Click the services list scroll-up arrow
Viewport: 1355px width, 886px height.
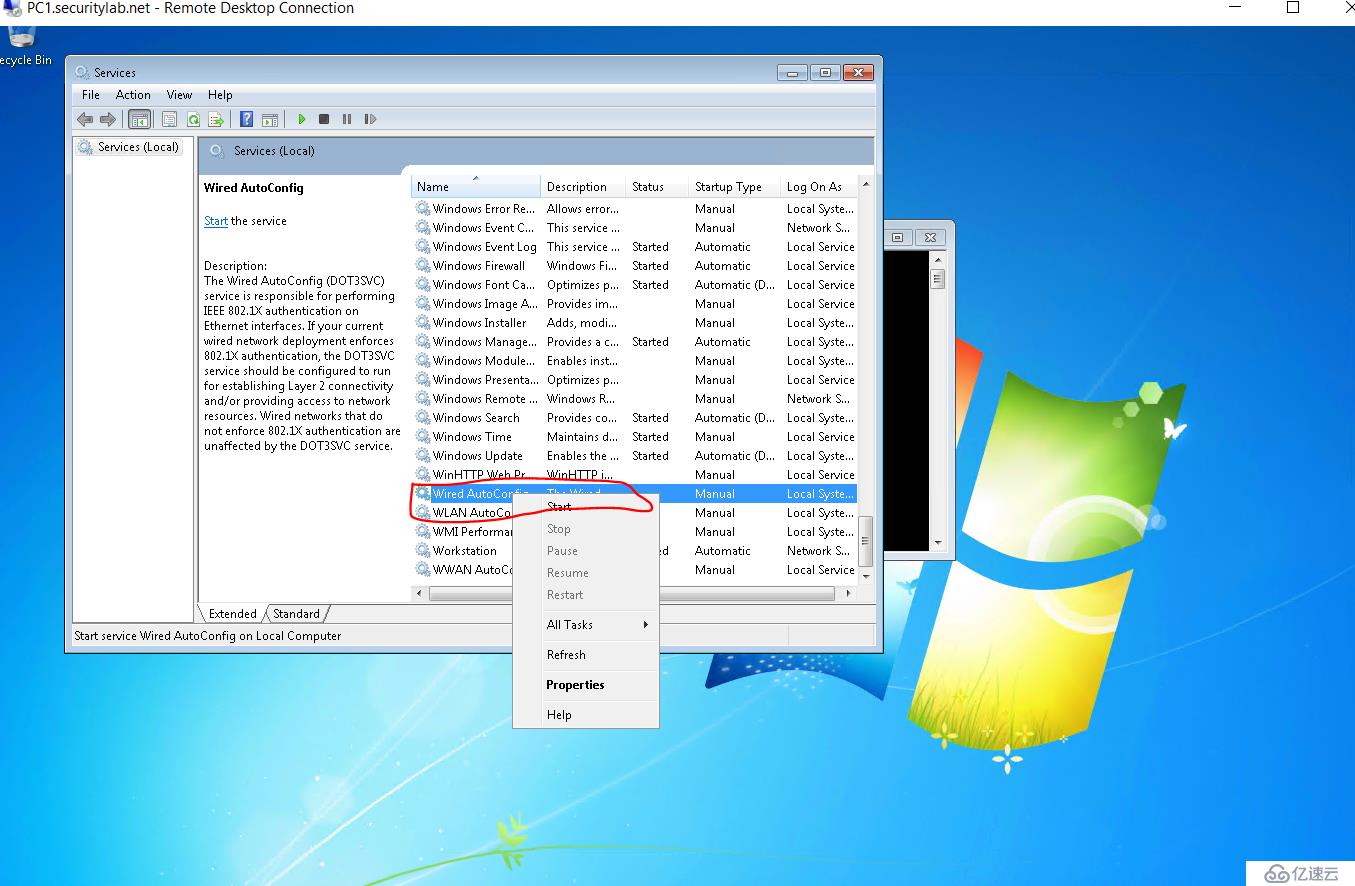click(x=866, y=185)
